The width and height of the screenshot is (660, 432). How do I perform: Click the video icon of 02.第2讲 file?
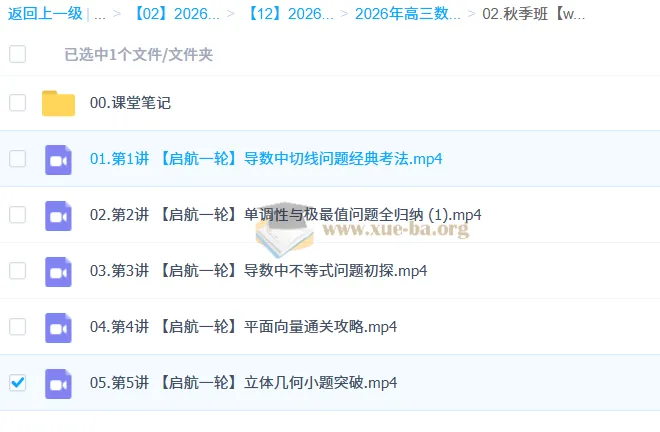[x=58, y=215]
